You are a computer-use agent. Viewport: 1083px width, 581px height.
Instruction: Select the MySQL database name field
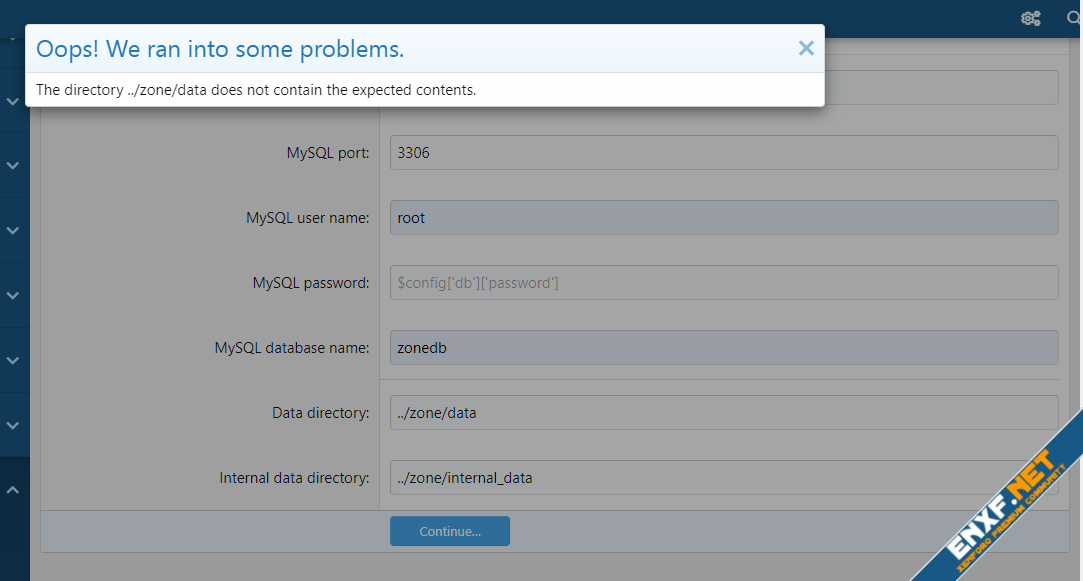click(723, 348)
